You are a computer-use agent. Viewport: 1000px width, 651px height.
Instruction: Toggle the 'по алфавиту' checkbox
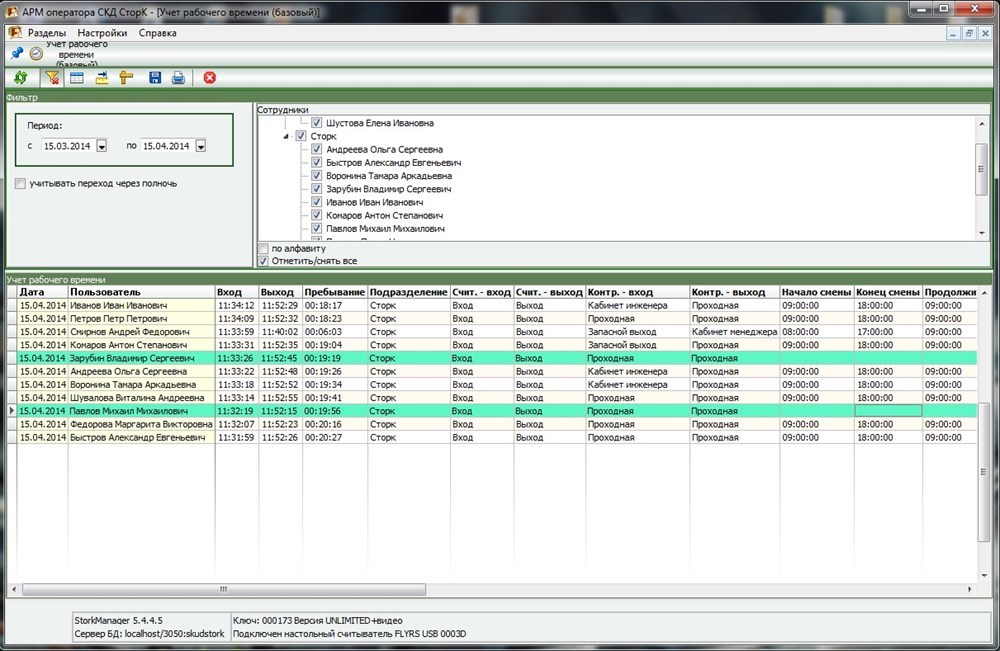pyautogui.click(x=263, y=249)
